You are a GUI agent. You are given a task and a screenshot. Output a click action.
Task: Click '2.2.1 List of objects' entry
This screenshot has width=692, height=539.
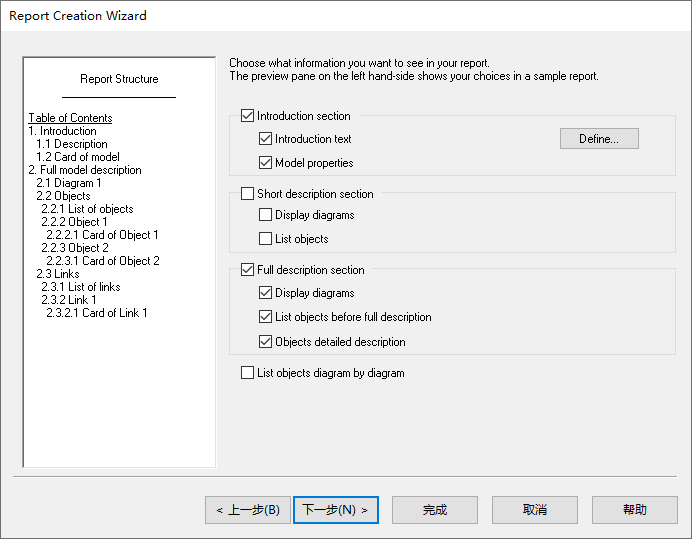87,209
